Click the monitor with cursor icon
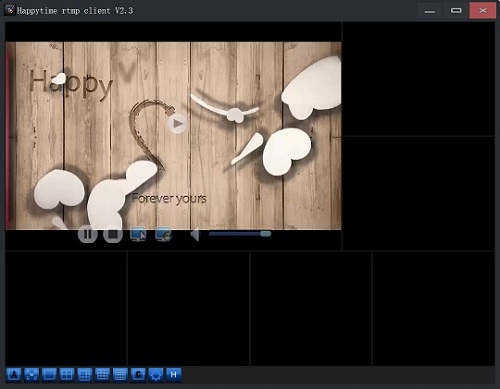 [138, 234]
